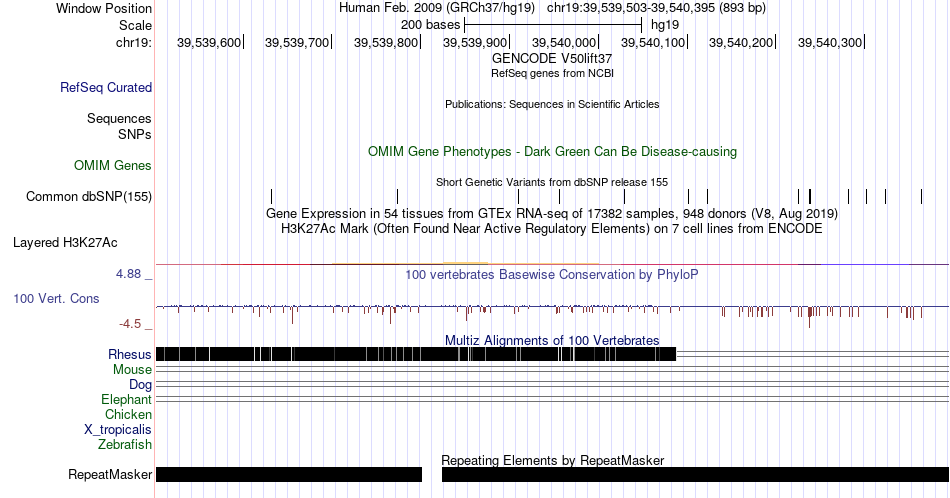Open Short Genetic Variants from dbSNP release 155
Image resolution: width=950 pixels, height=498 pixels.
tap(552, 182)
